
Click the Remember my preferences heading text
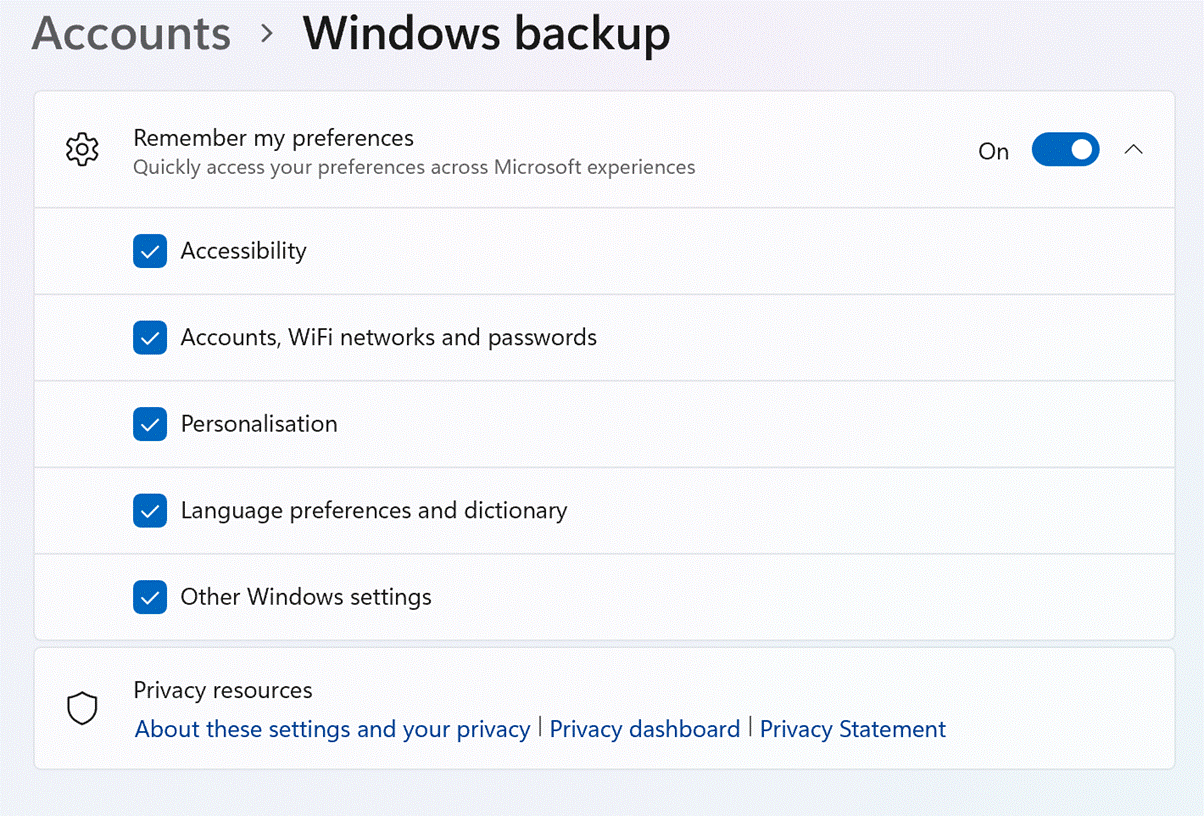(x=273, y=138)
